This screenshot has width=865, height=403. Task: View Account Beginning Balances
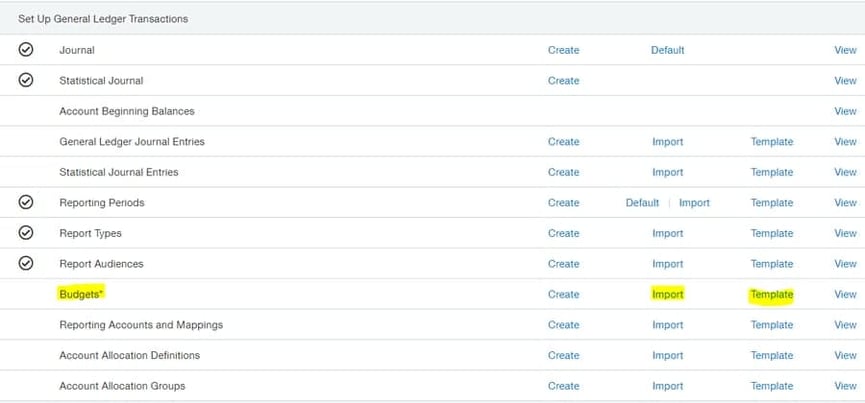tap(845, 111)
